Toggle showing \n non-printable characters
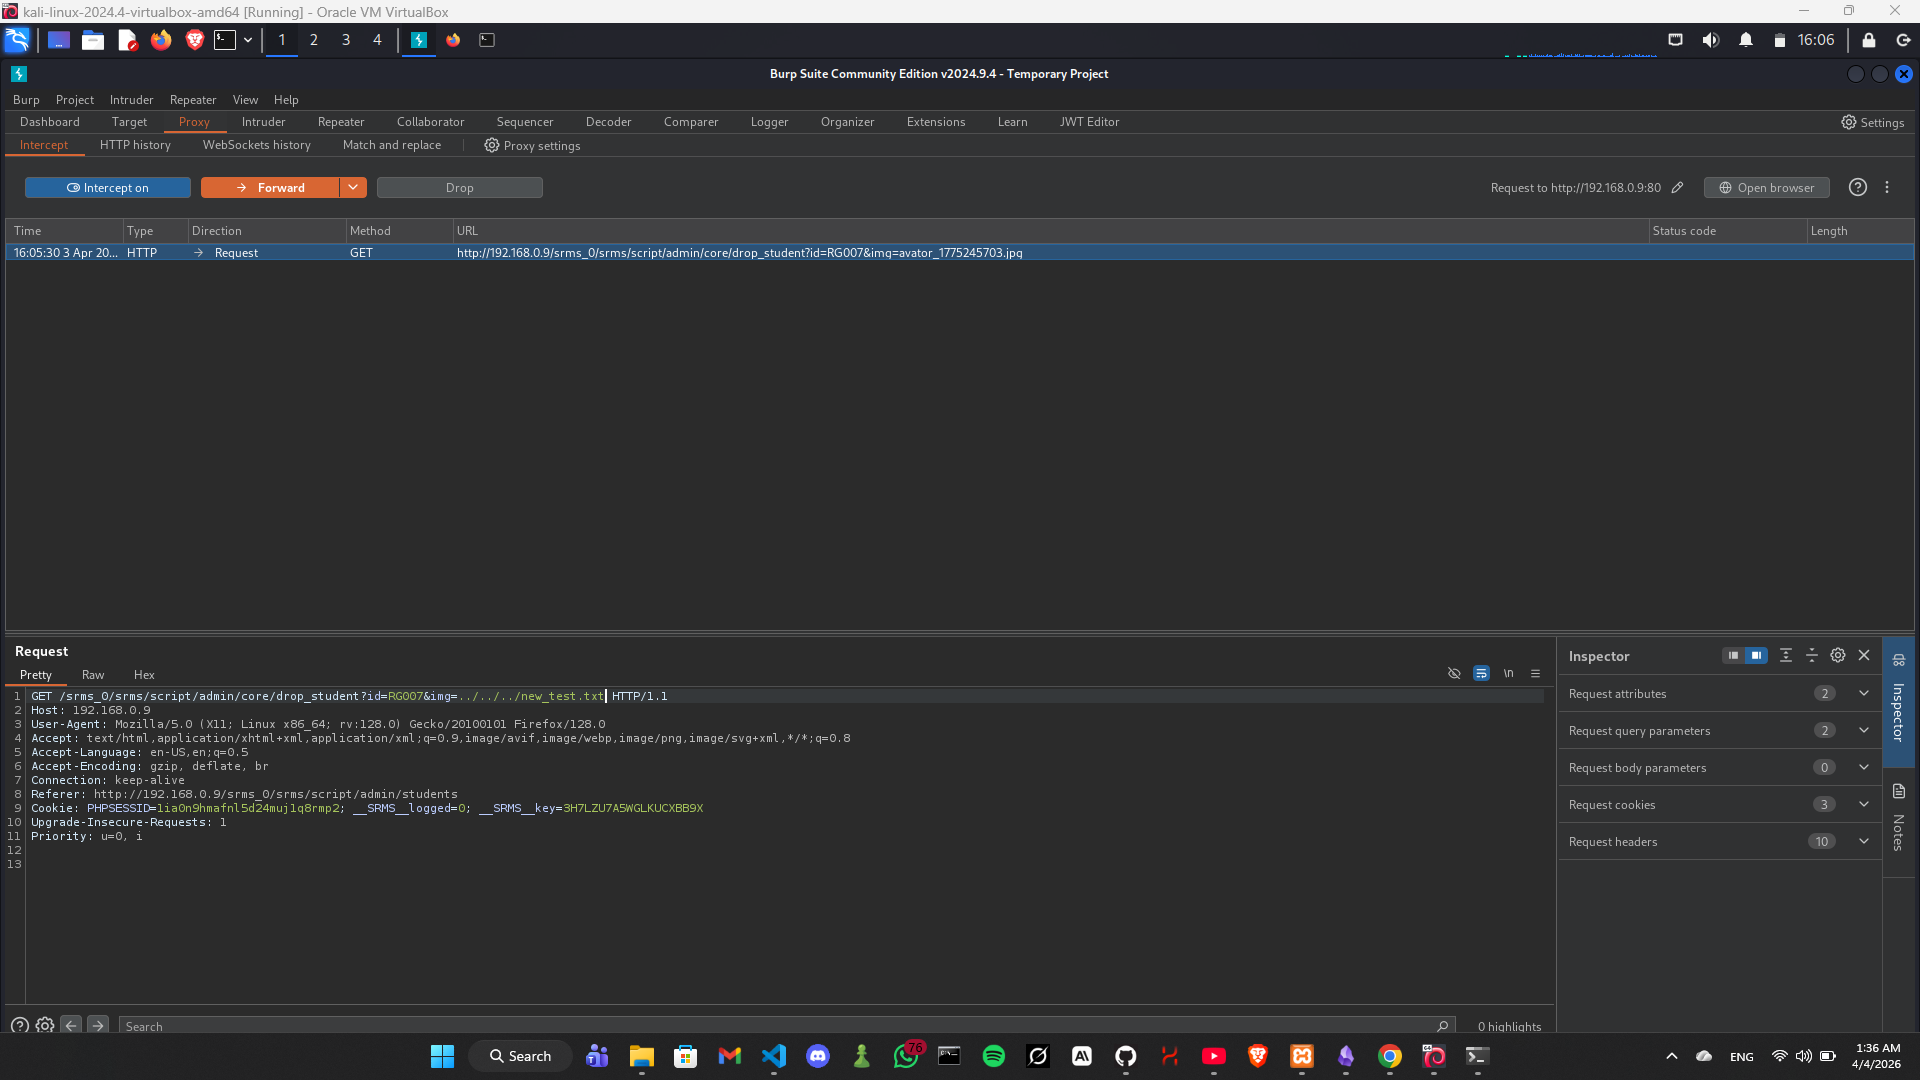This screenshot has height=1080, width=1920. [x=1508, y=673]
